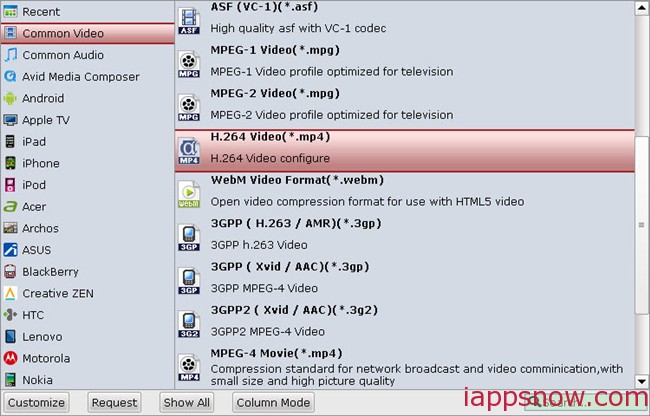This screenshot has height=416, width=650.
Task: Click the BlackBerry device icon
Action: click(x=10, y=272)
